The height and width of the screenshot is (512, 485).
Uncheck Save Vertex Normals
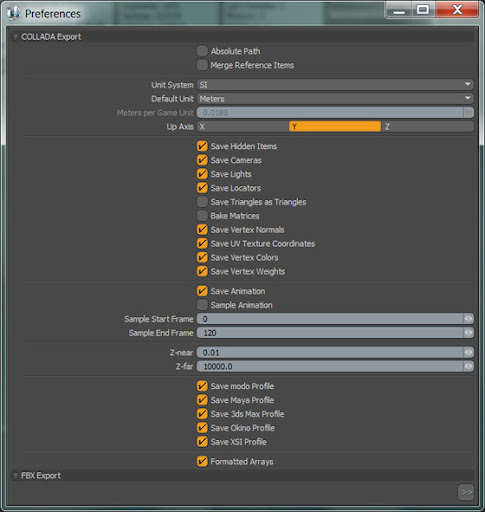pos(202,230)
